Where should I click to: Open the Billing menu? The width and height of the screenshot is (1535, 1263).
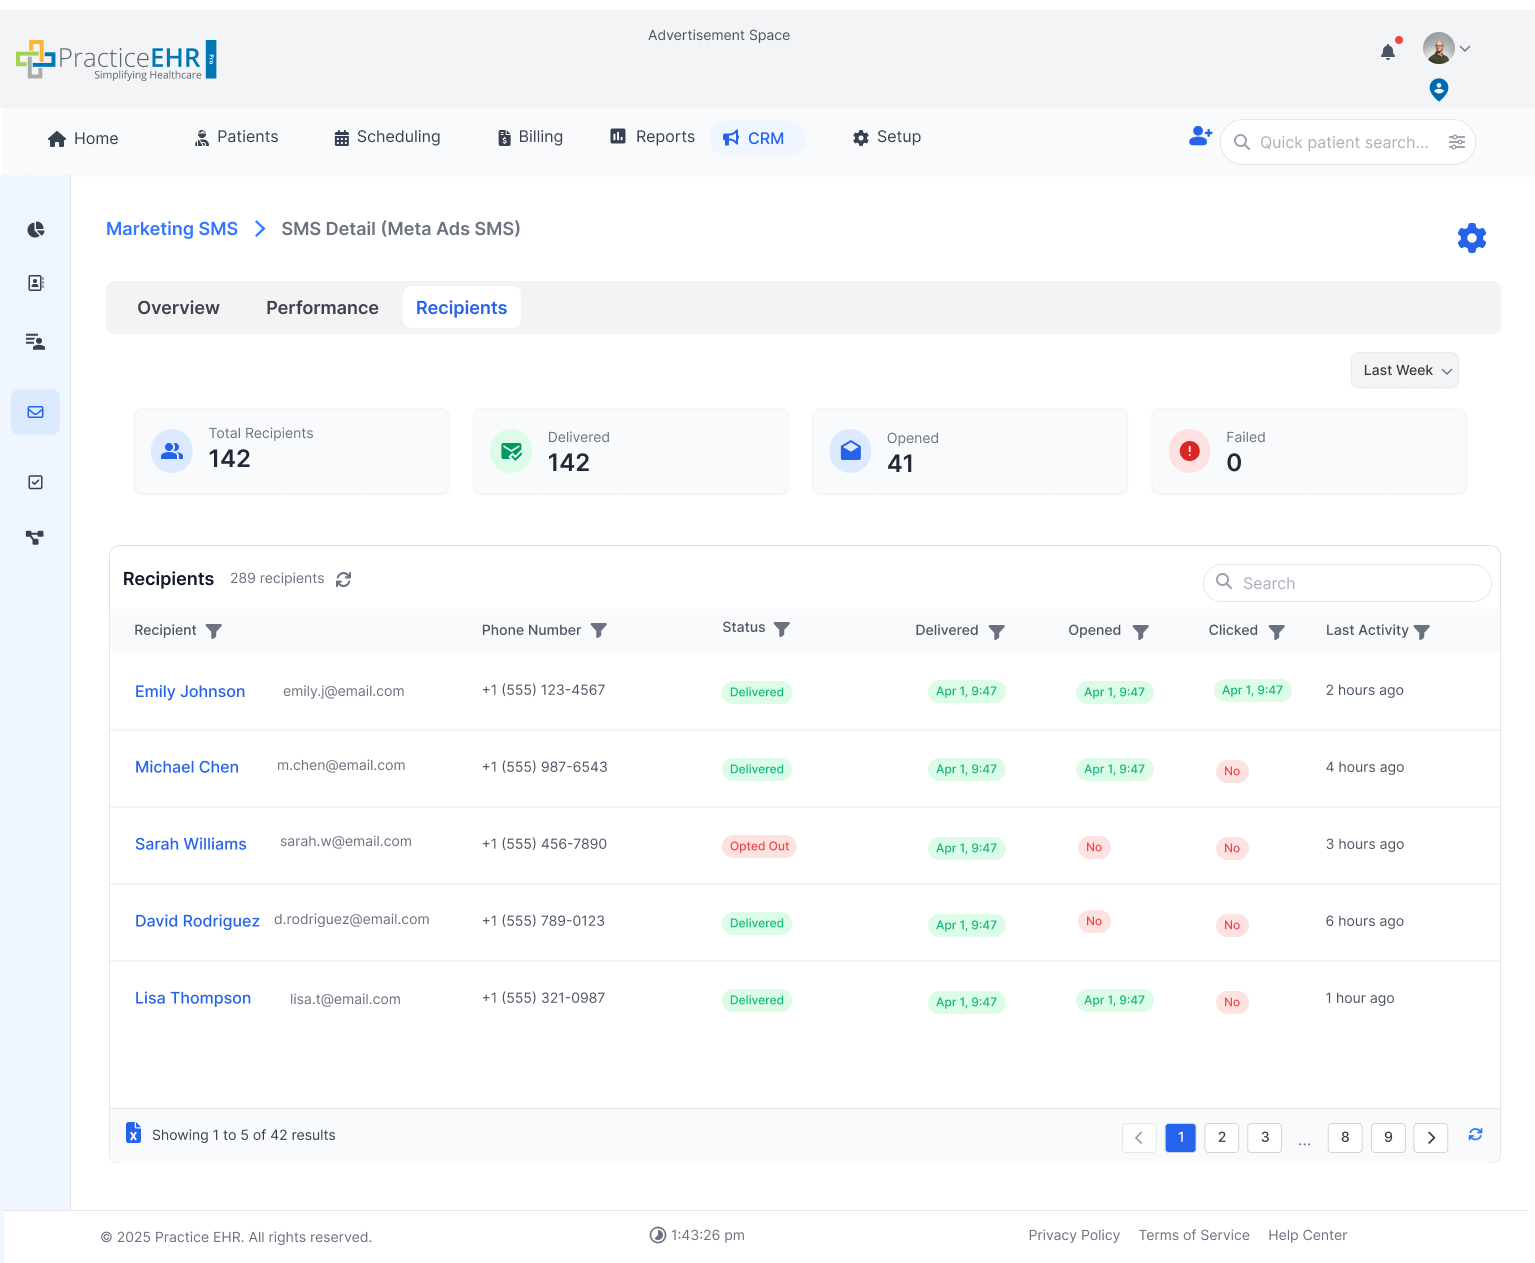point(530,137)
